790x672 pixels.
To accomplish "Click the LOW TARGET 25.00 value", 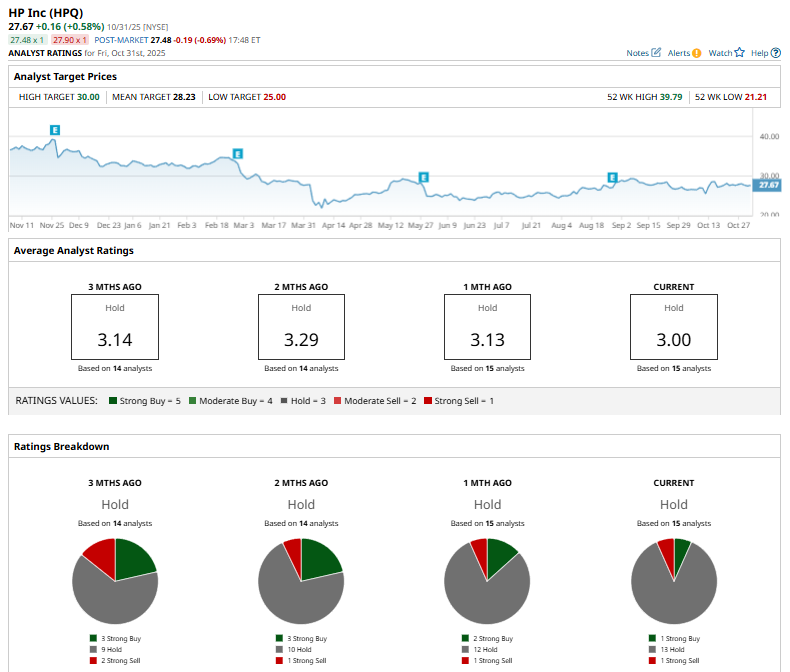I will [275, 97].
